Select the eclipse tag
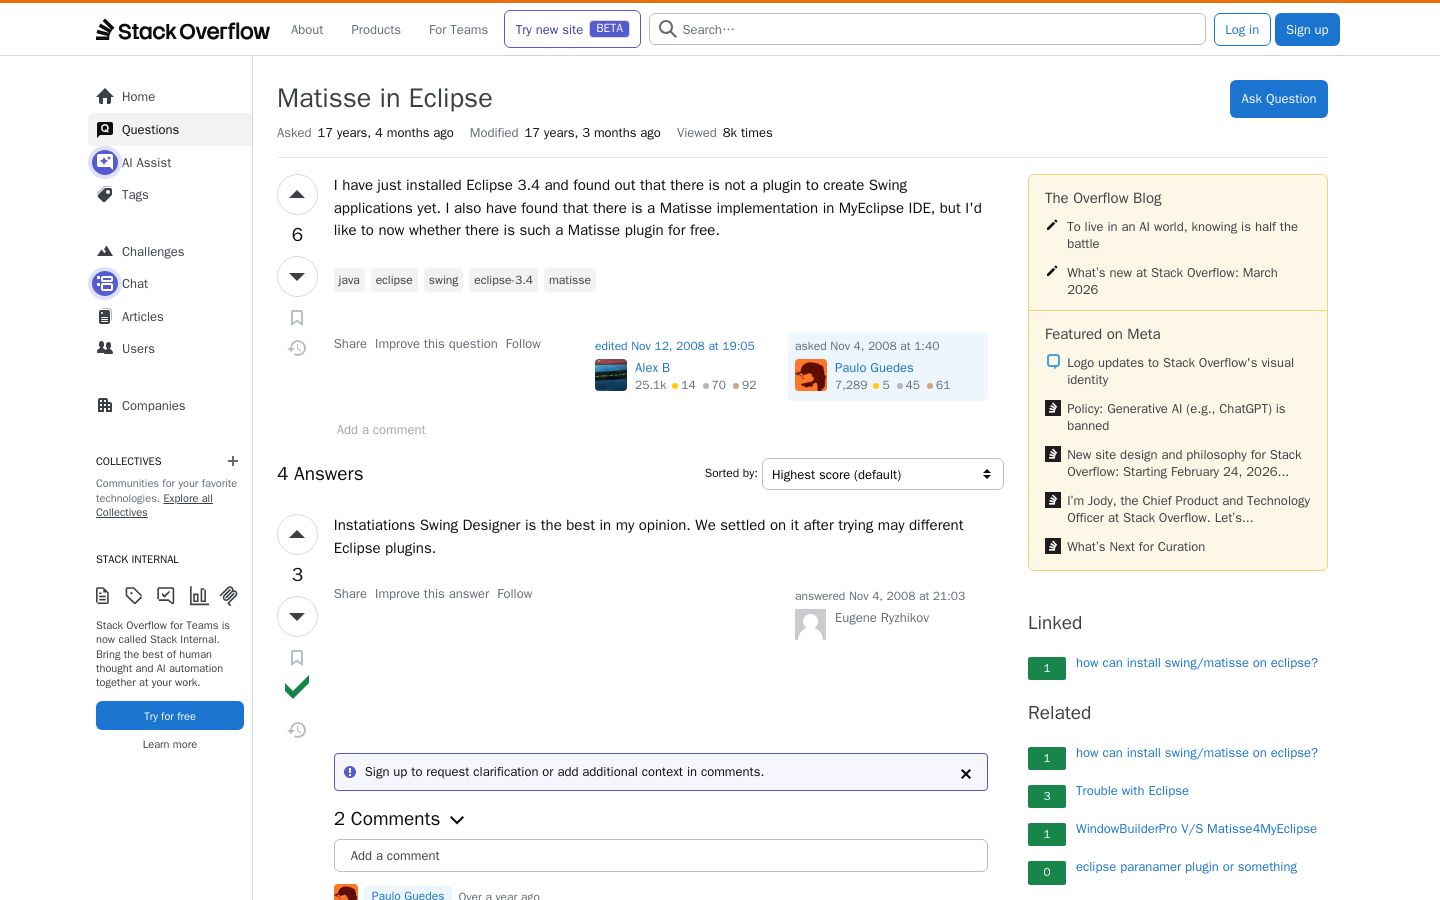The width and height of the screenshot is (1440, 900). coord(394,280)
